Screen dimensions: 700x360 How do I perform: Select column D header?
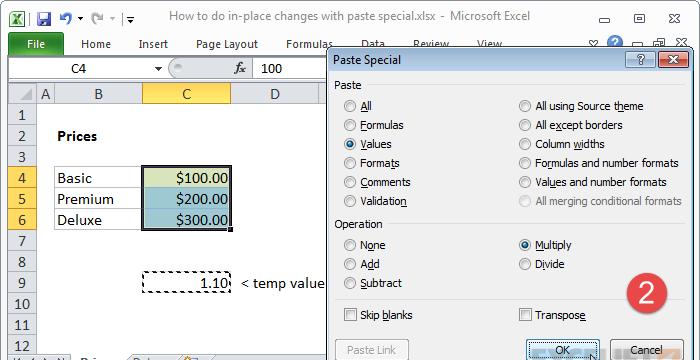point(275,94)
